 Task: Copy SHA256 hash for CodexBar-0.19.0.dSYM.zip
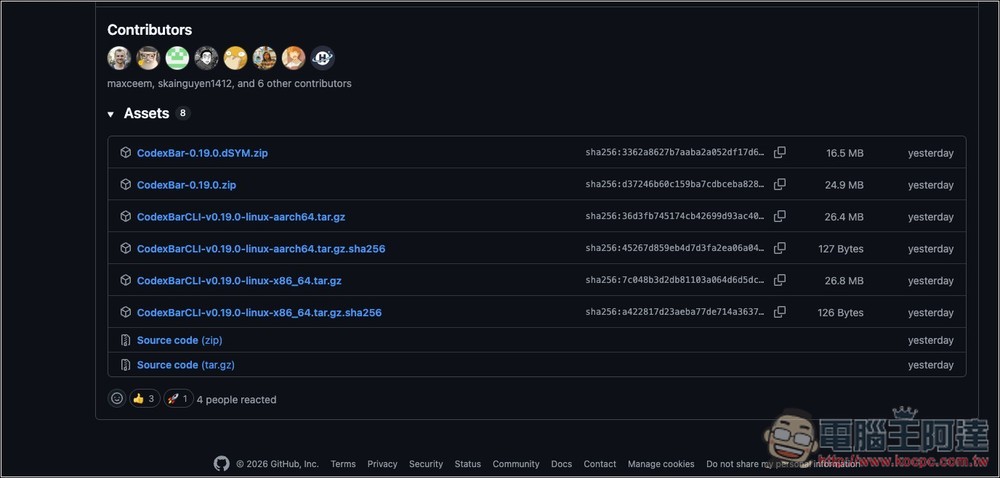click(x=780, y=153)
